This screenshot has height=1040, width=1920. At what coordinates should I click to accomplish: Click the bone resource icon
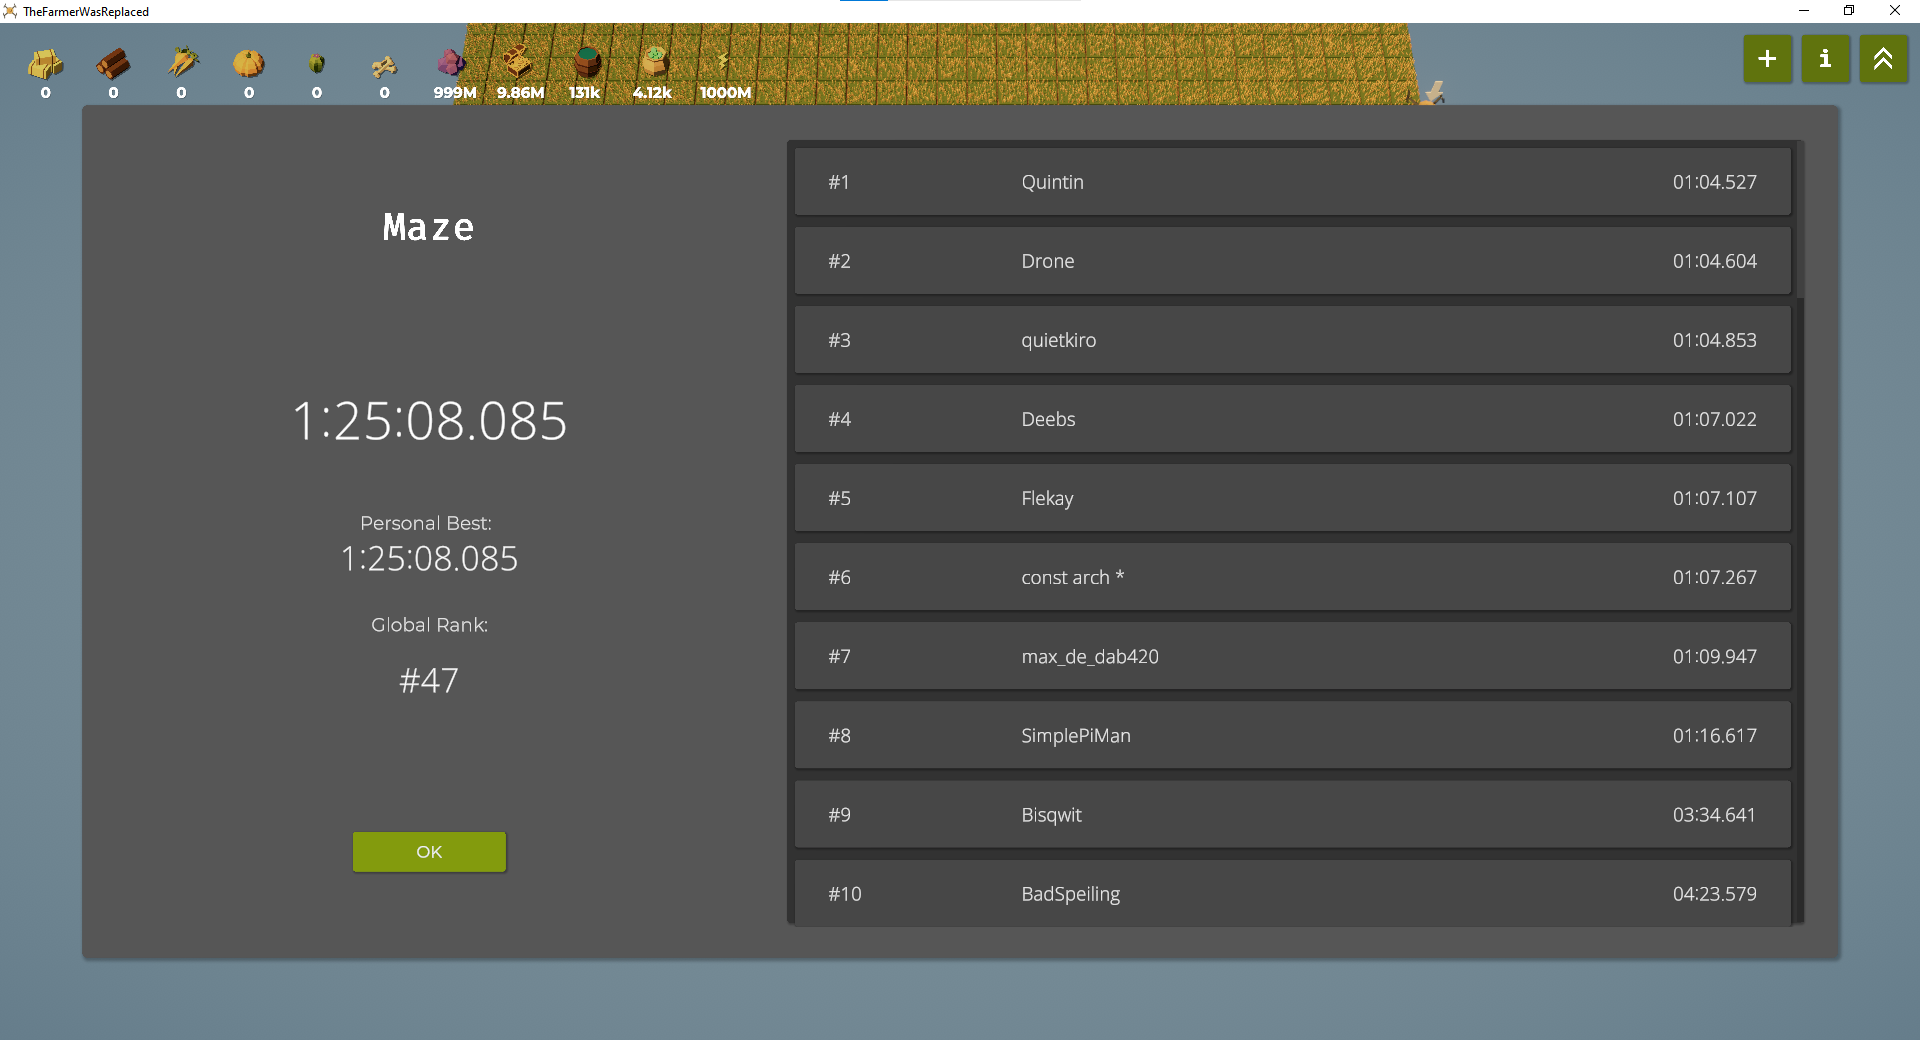(385, 66)
